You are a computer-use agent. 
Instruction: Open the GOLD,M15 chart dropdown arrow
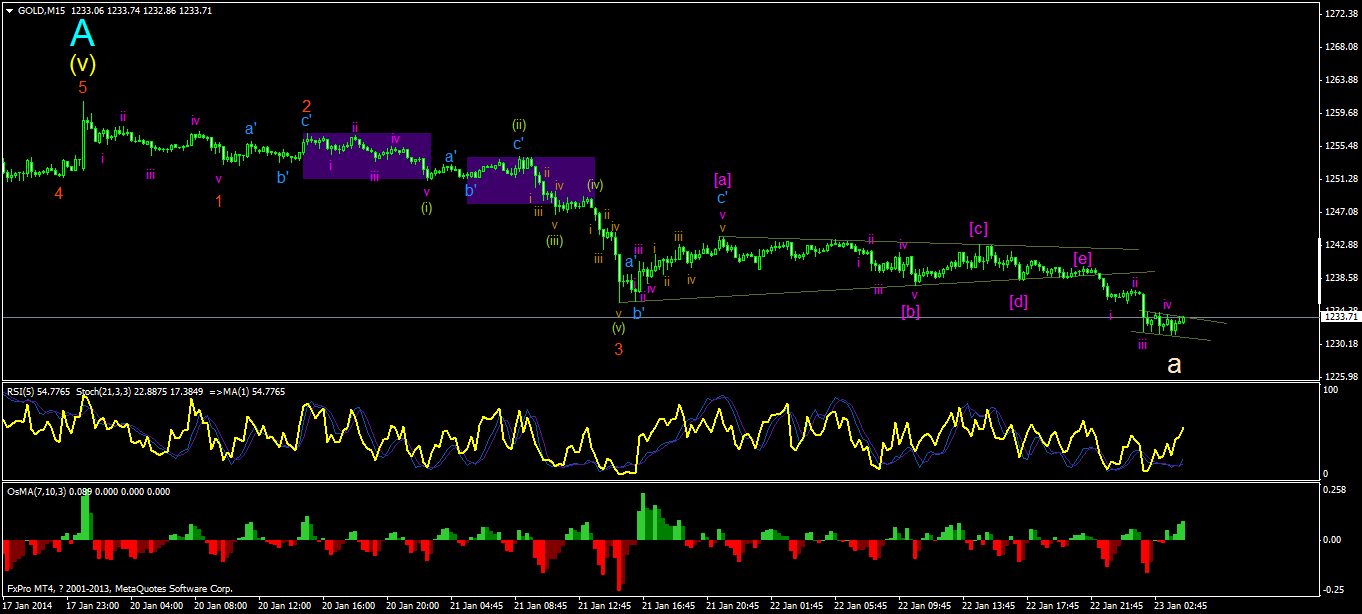11,10
